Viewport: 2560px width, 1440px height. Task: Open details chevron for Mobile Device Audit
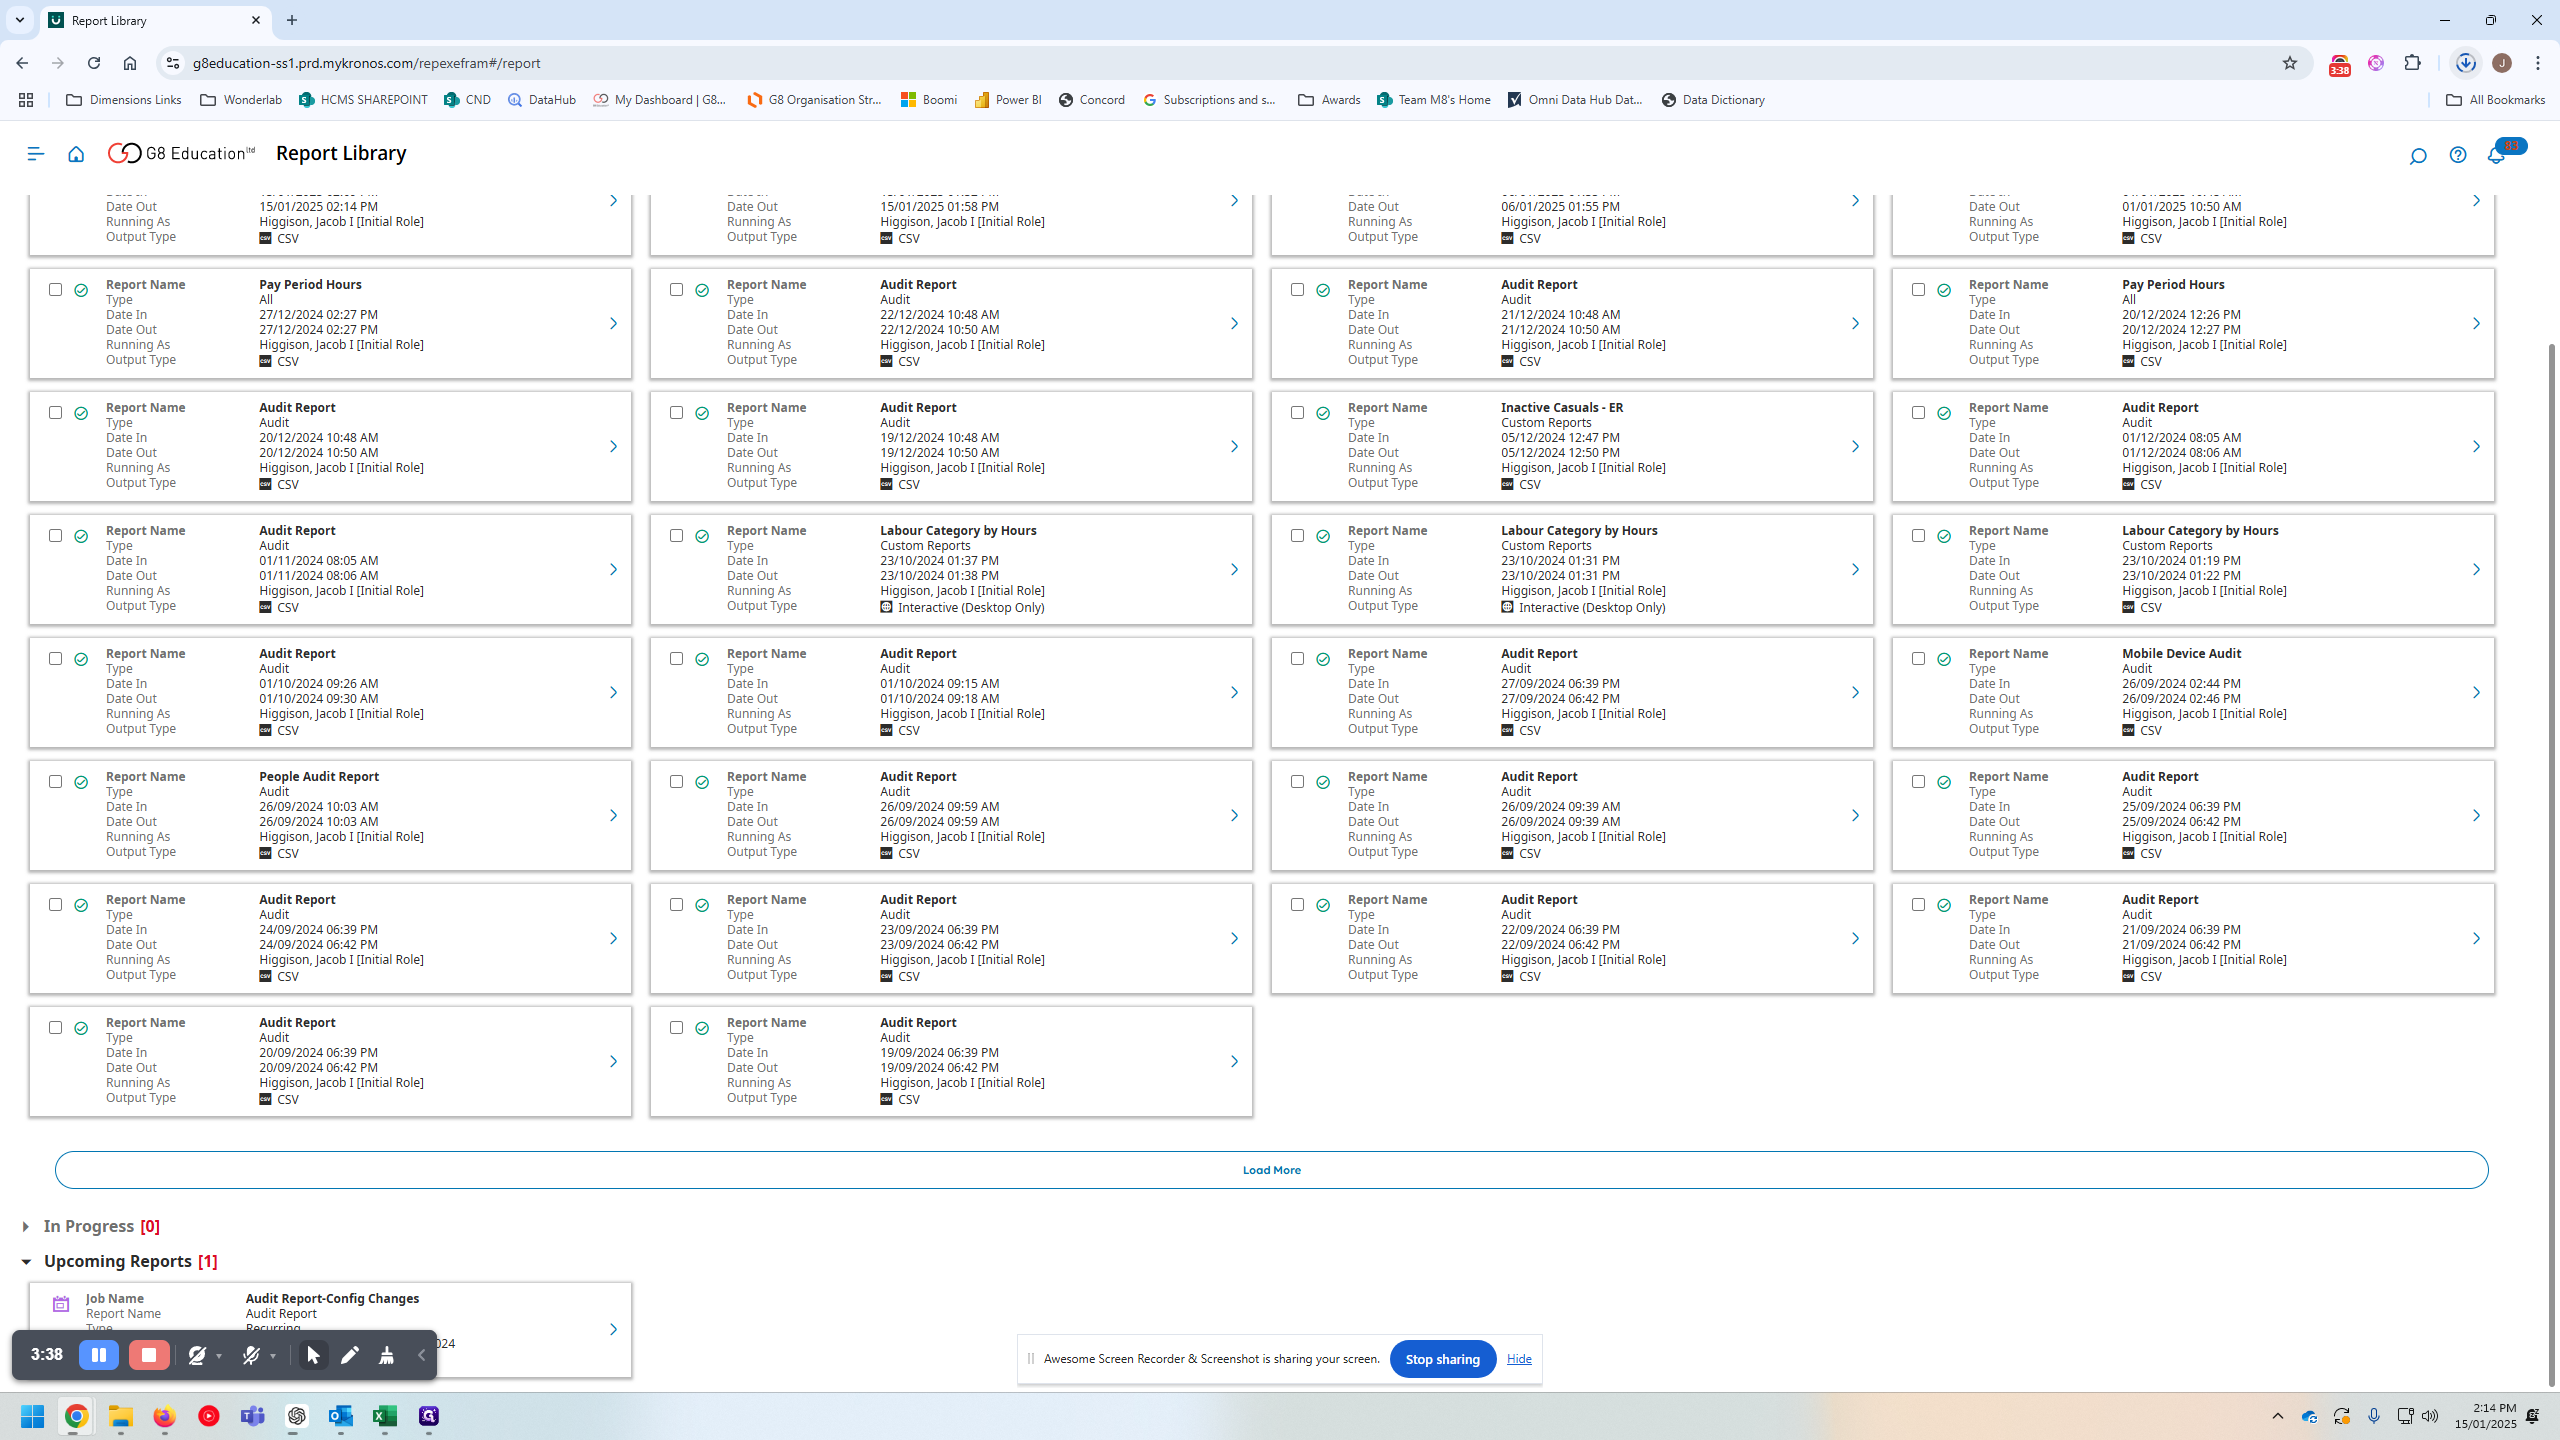[x=2476, y=693]
